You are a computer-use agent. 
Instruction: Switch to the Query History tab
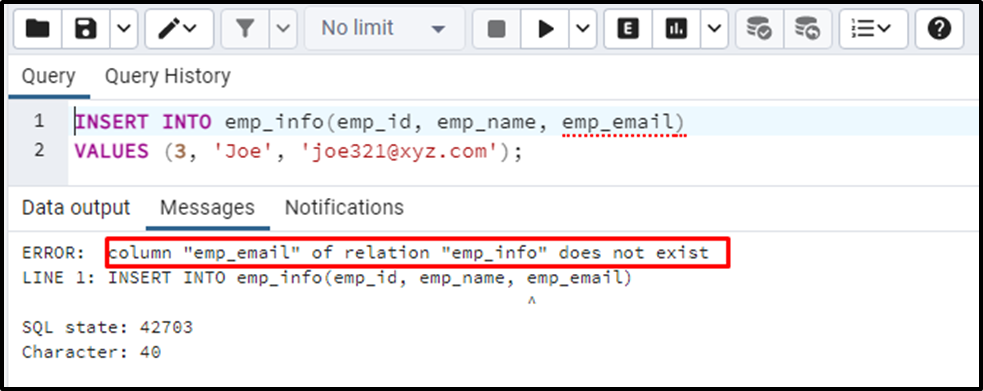coord(167,76)
